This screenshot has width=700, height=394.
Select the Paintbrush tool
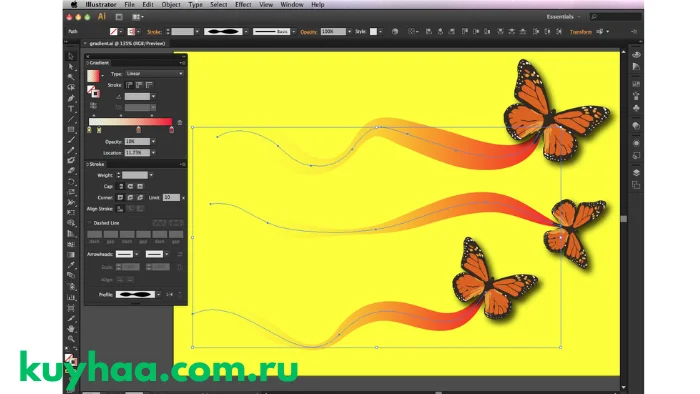(71, 140)
